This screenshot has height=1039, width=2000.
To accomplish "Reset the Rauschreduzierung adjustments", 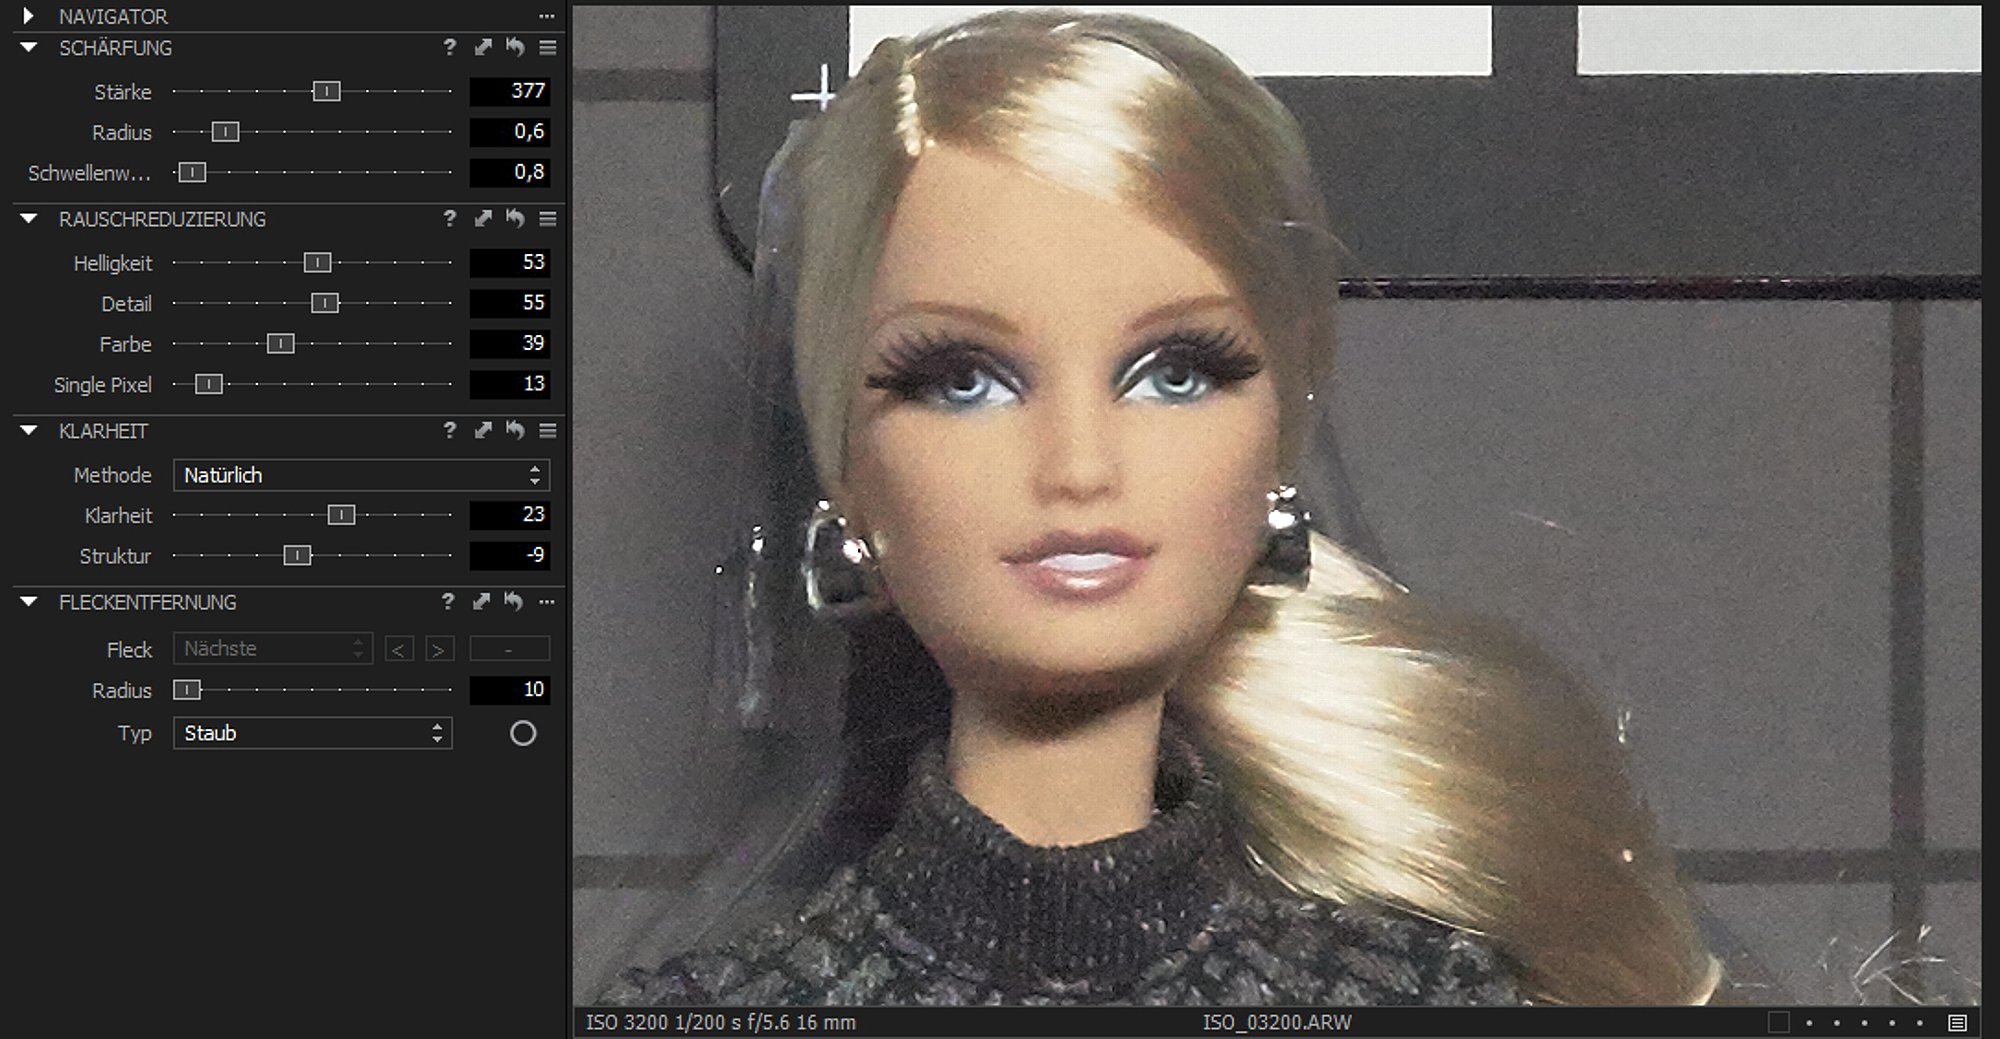I will 515,218.
